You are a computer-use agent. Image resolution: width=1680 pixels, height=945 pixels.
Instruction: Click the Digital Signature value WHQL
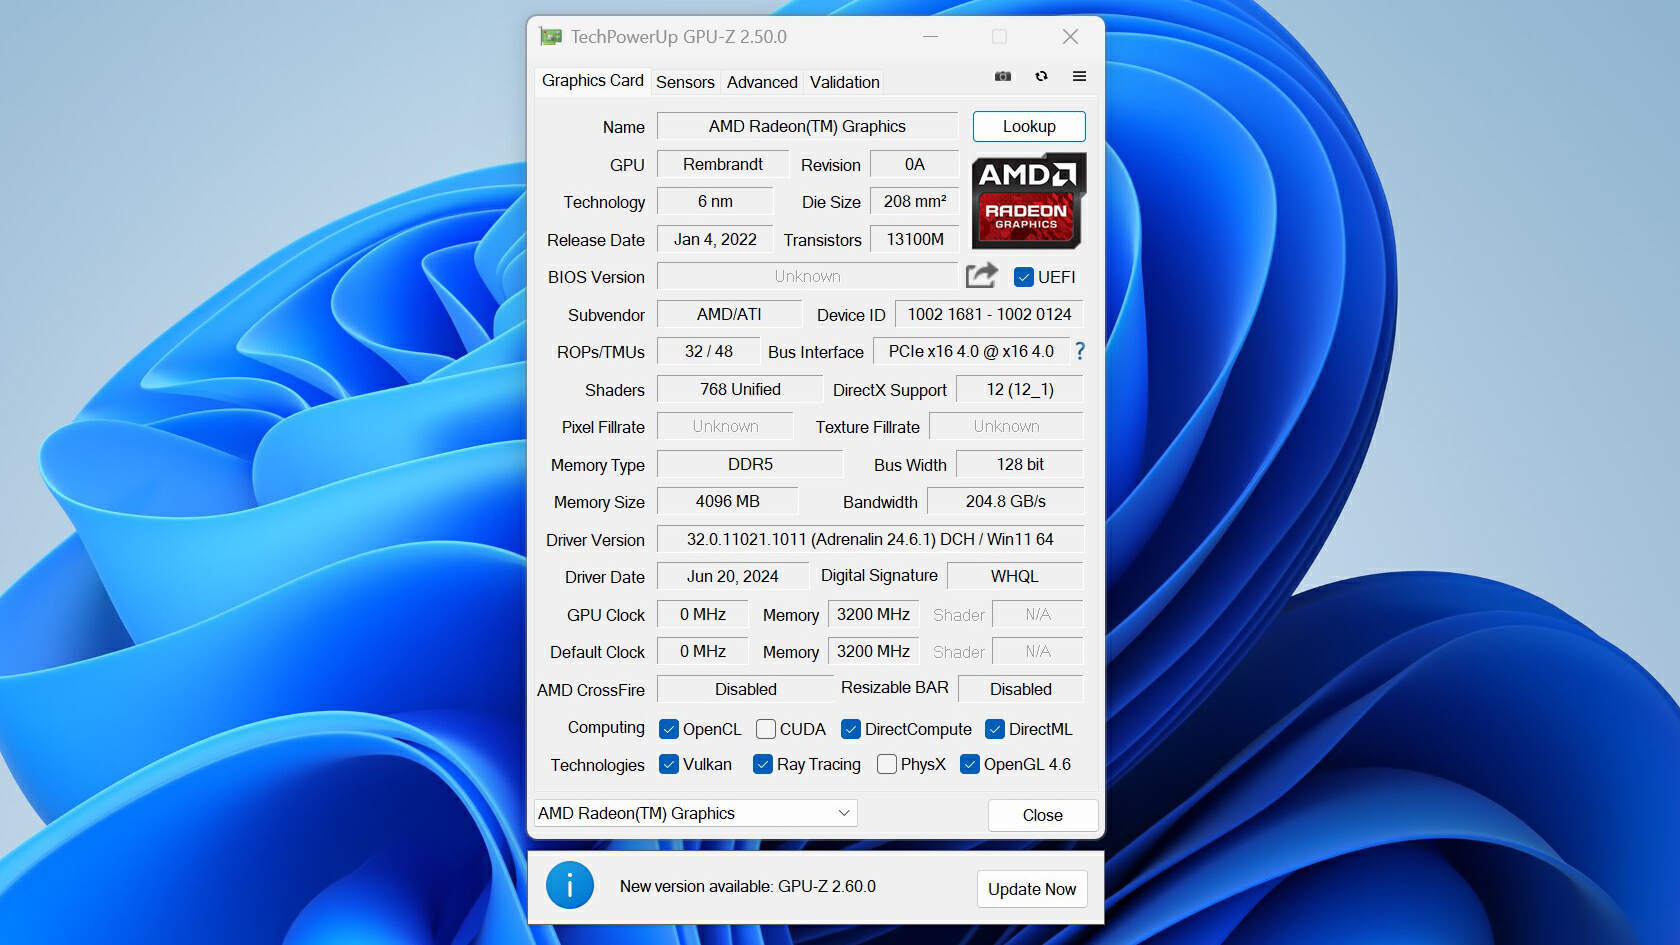[x=1015, y=576]
